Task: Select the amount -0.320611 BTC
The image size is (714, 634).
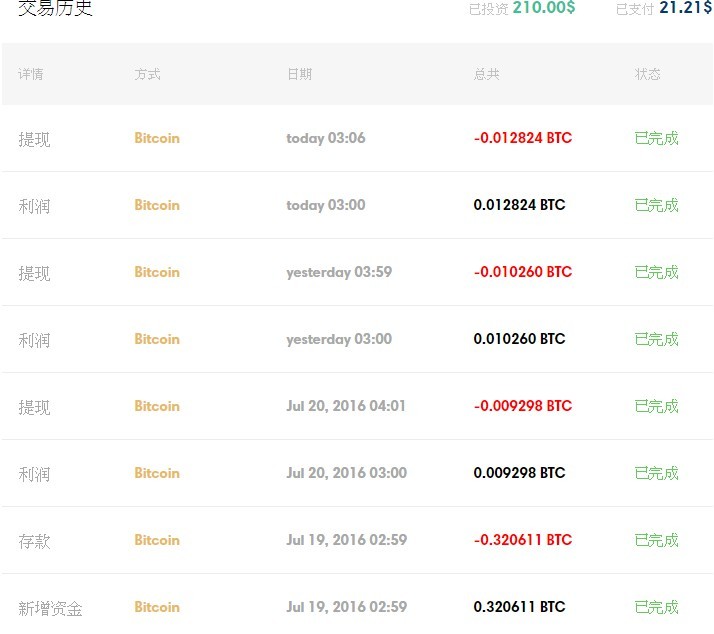Action: coord(523,539)
